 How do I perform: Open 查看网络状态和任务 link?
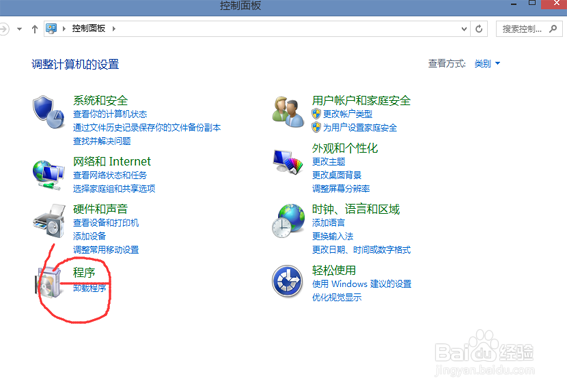tap(110, 175)
